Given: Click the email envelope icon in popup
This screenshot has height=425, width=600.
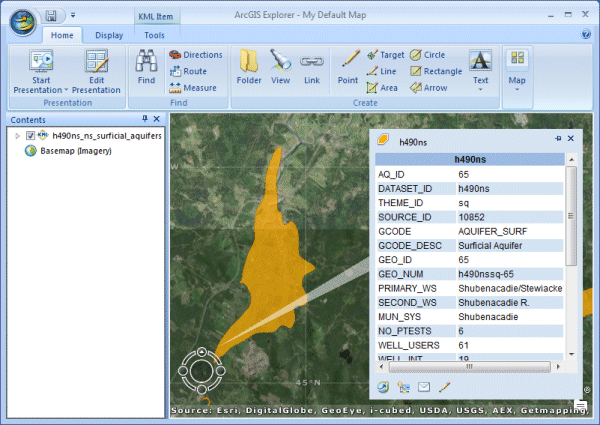Looking at the screenshot, I should pos(424,387).
